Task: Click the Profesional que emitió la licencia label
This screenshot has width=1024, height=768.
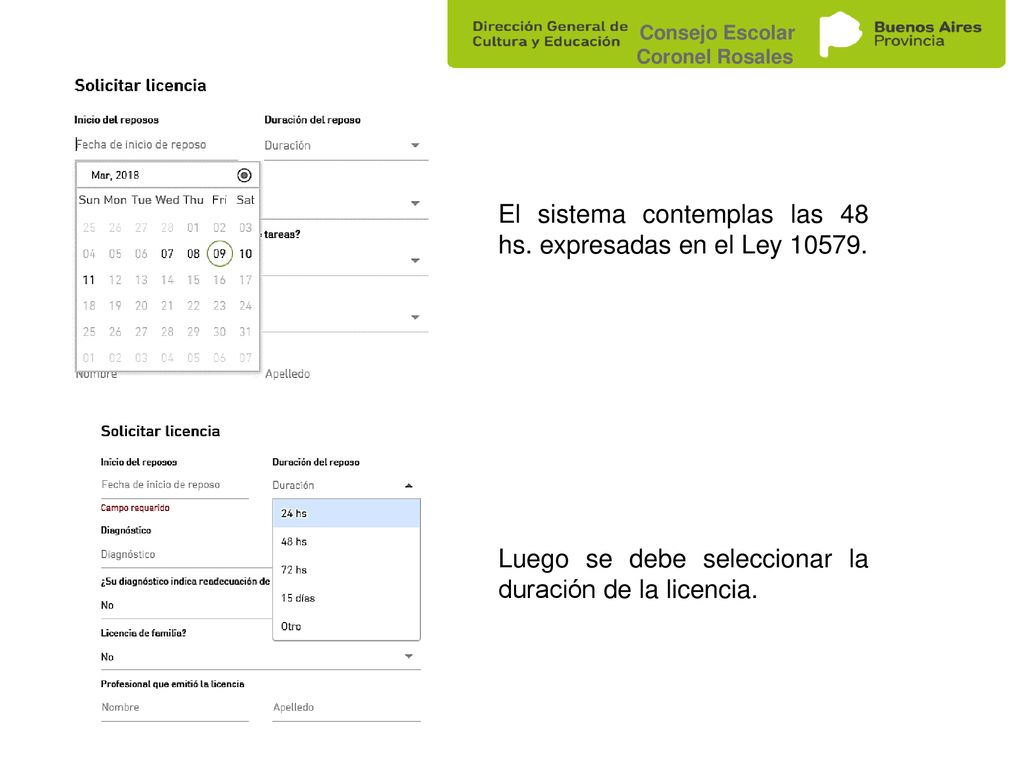Action: 172,684
